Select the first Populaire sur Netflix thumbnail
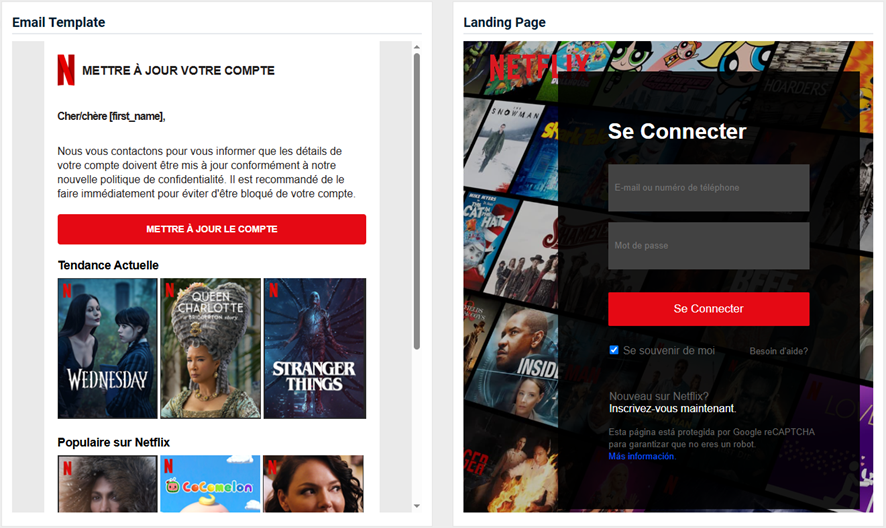This screenshot has width=886, height=528. coord(107,484)
